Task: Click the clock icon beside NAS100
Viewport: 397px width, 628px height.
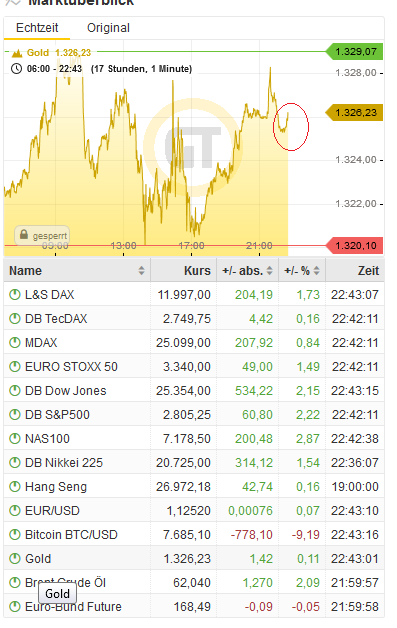Action: (x=15, y=439)
